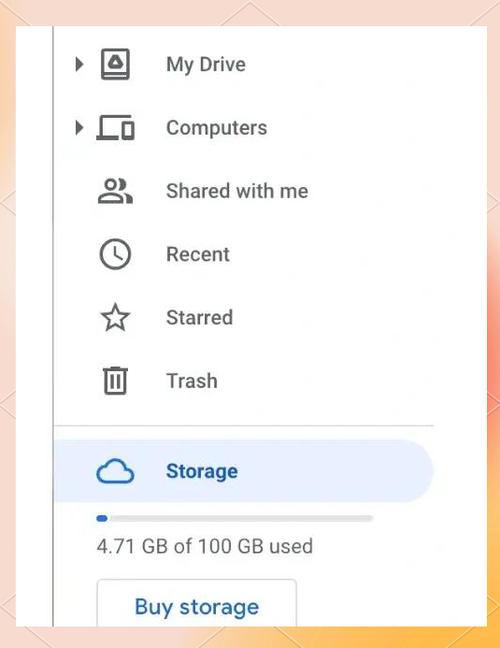Click the blue filled portion of storage bar

pos(102,518)
